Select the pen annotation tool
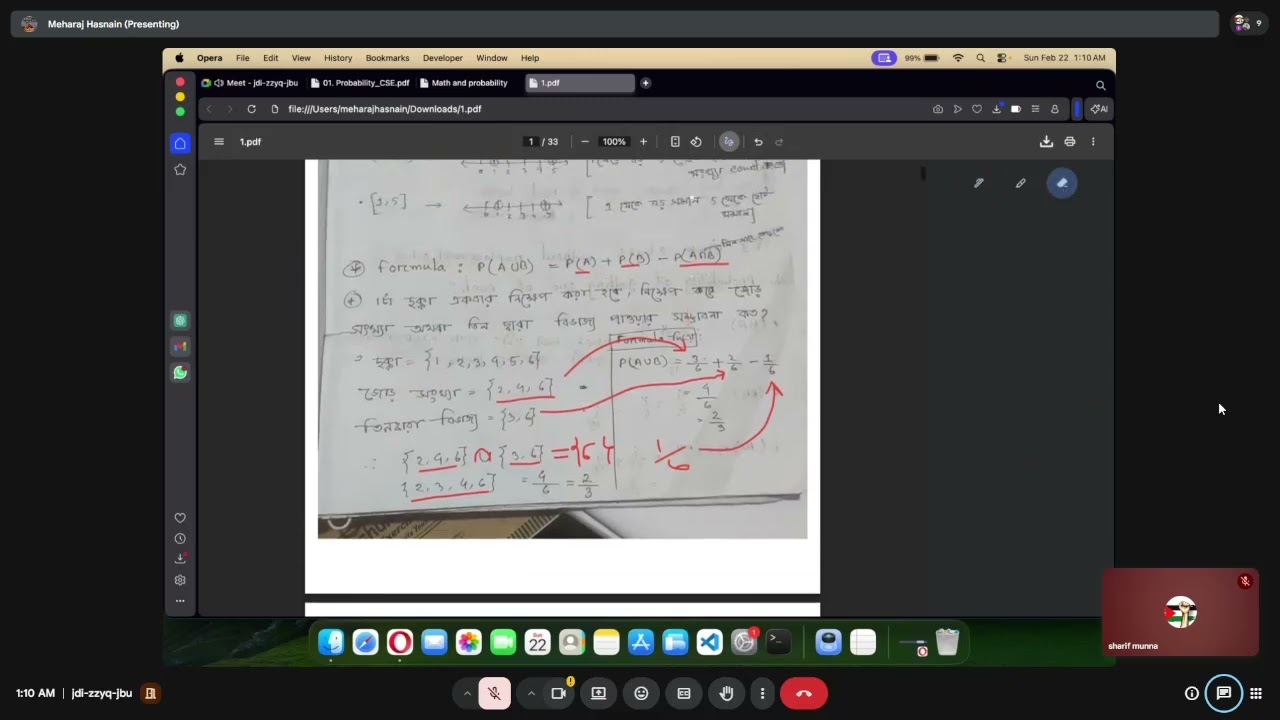This screenshot has width=1280, height=720. (978, 183)
